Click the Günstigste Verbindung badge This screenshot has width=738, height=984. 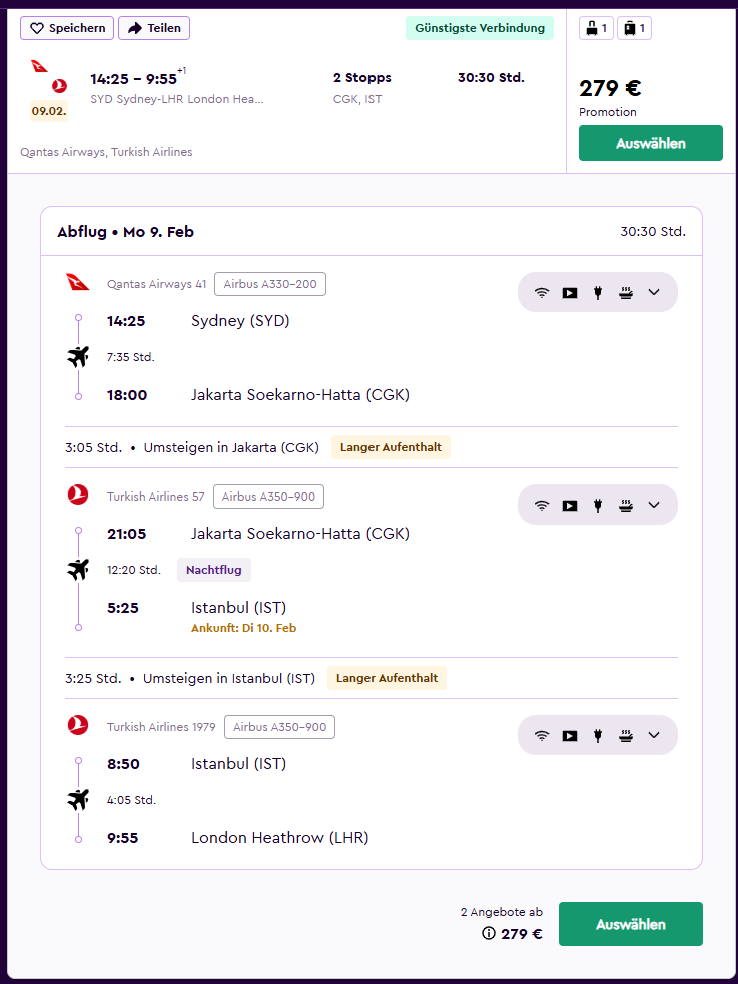[x=480, y=28]
